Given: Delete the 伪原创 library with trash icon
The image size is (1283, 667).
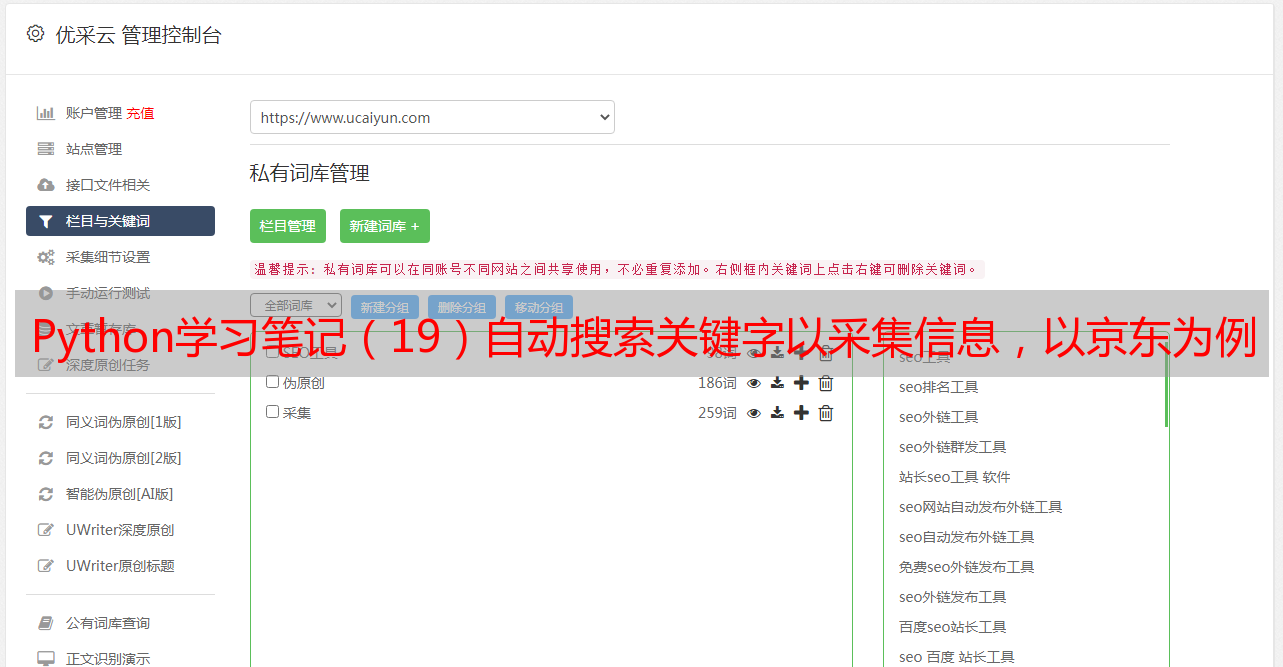Looking at the screenshot, I should (x=826, y=383).
